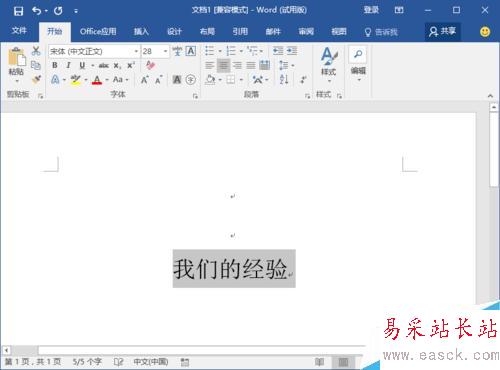This screenshot has height=370, width=500.
Task: Click the 共享 share button
Action: click(443, 32)
